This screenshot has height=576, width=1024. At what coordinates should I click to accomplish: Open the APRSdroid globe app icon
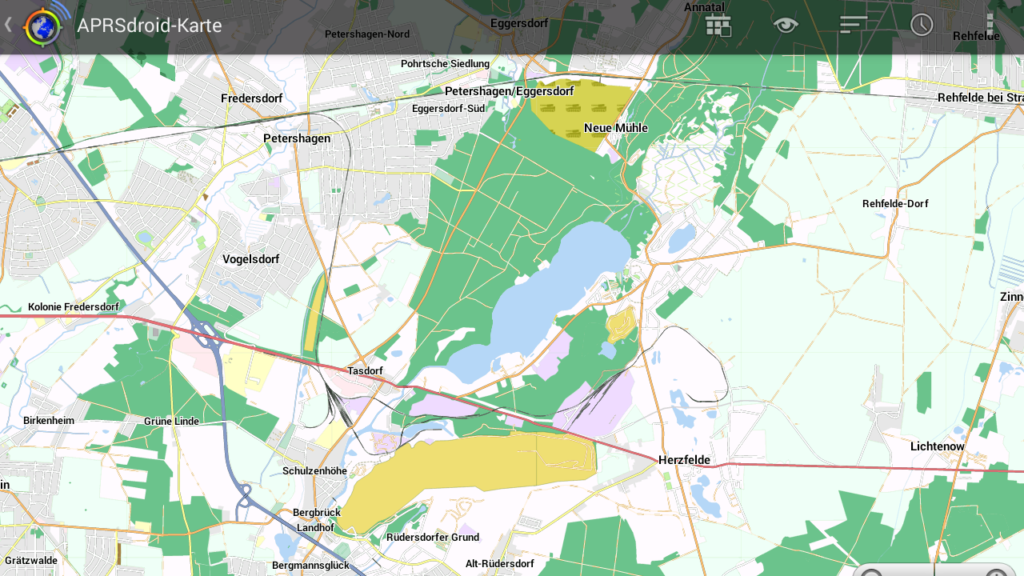click(43, 26)
